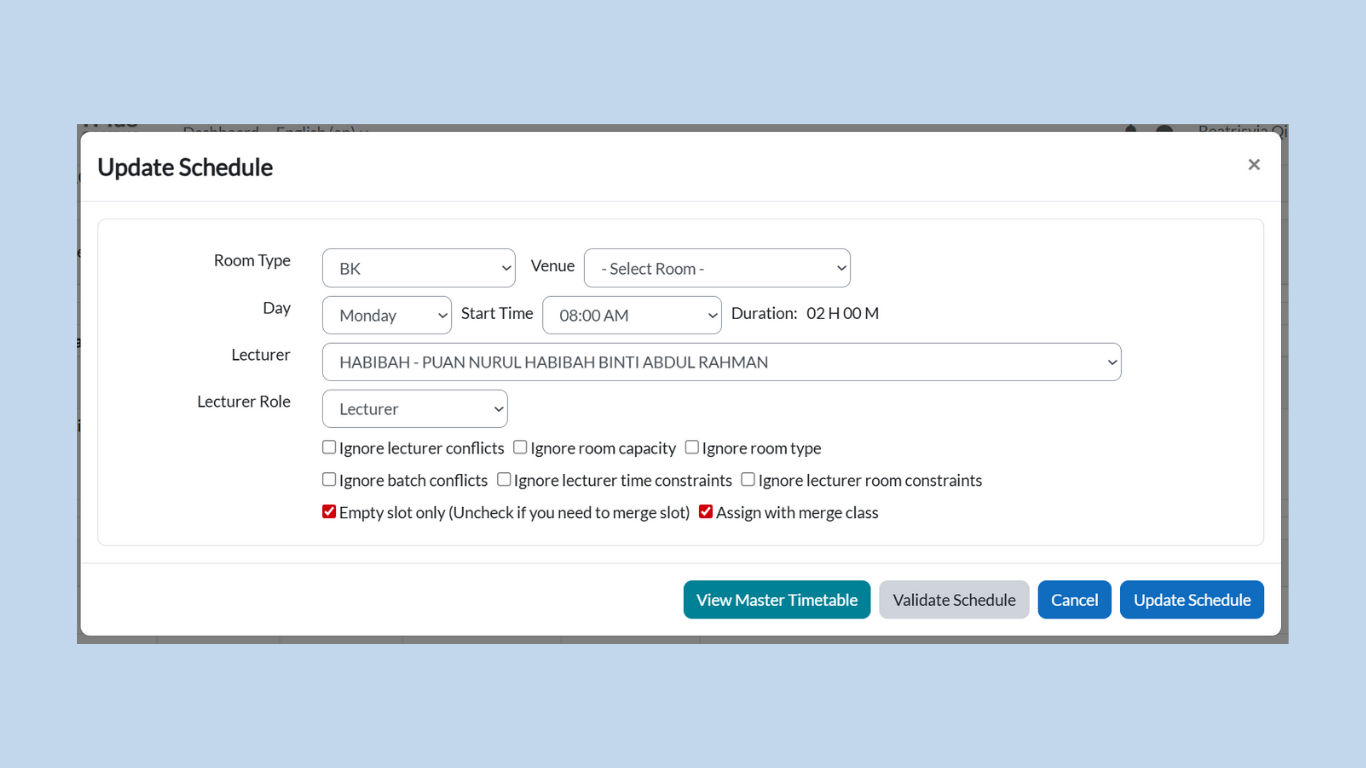Viewport: 1366px width, 768px height.
Task: Tick Ignore lecturer room constraints checkbox
Action: (x=748, y=480)
